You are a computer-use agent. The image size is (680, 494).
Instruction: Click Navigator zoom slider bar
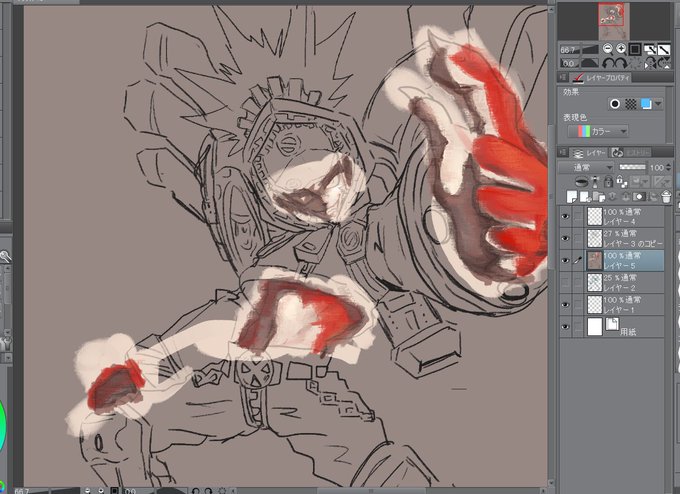click(589, 49)
